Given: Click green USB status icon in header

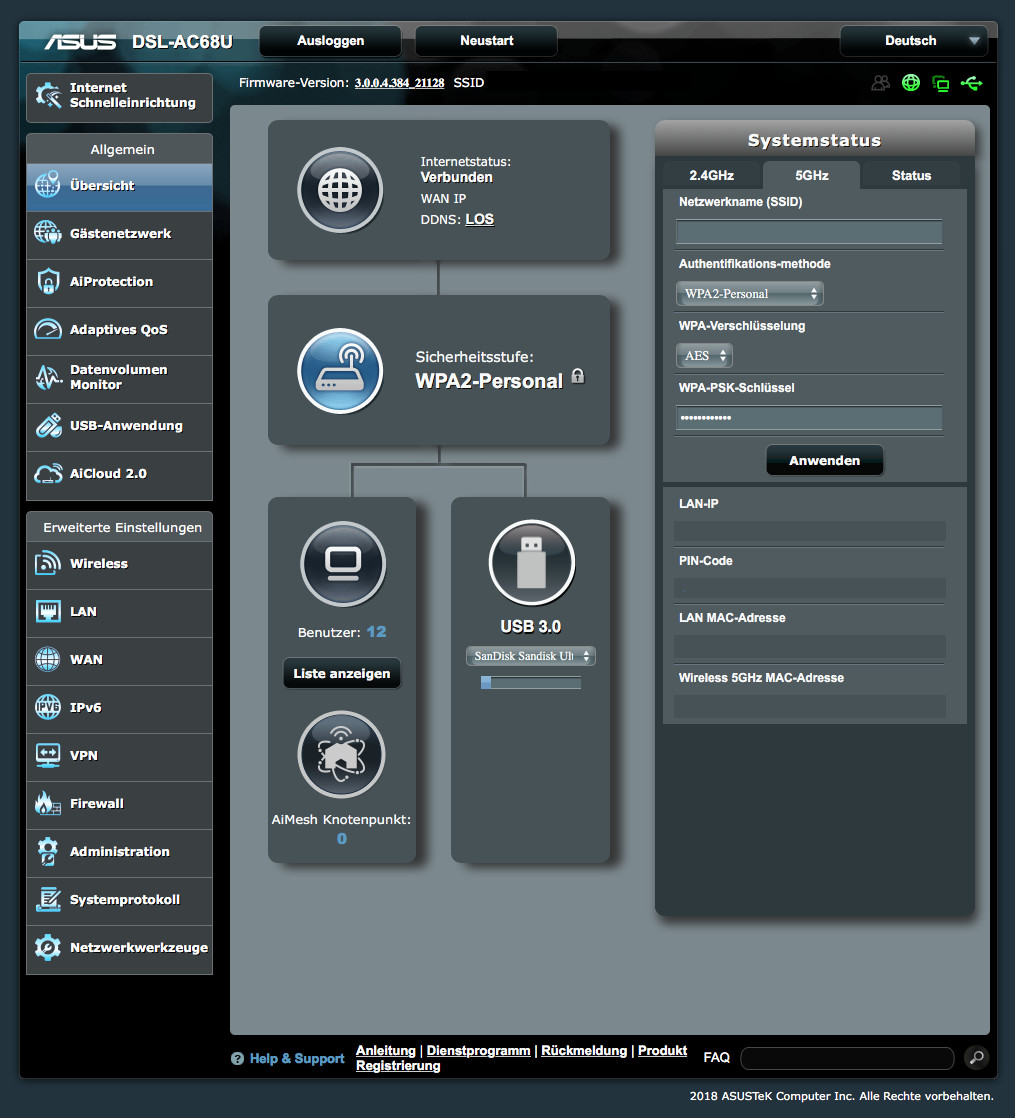Looking at the screenshot, I should pos(970,83).
